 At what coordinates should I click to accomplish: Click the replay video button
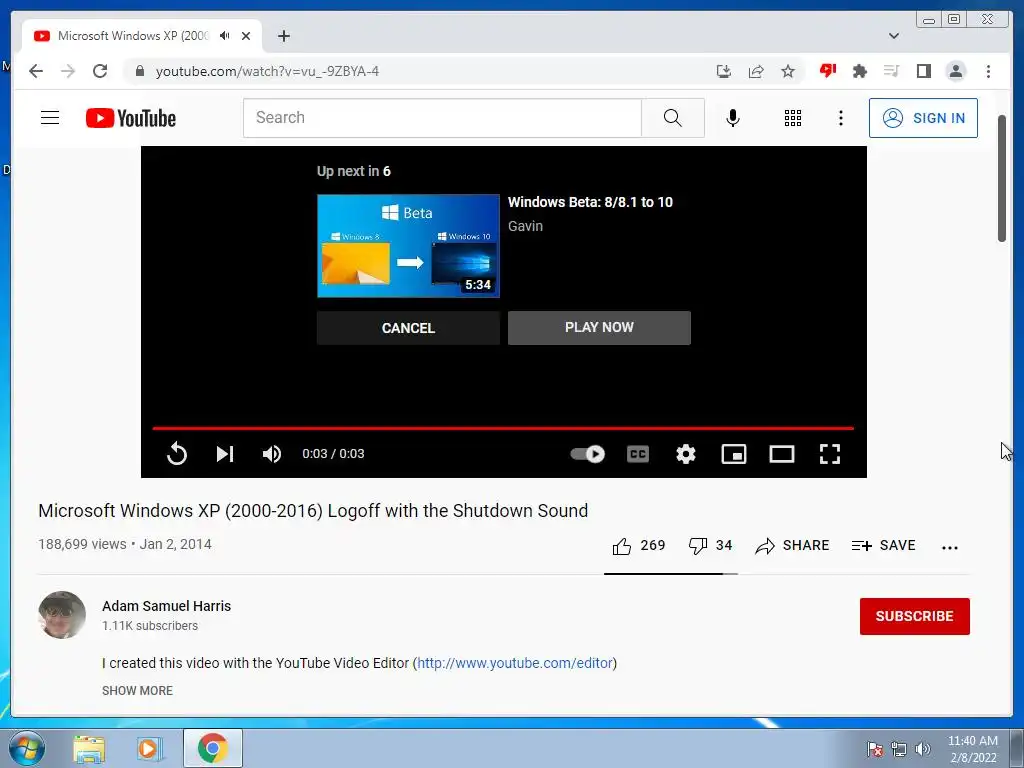176,453
